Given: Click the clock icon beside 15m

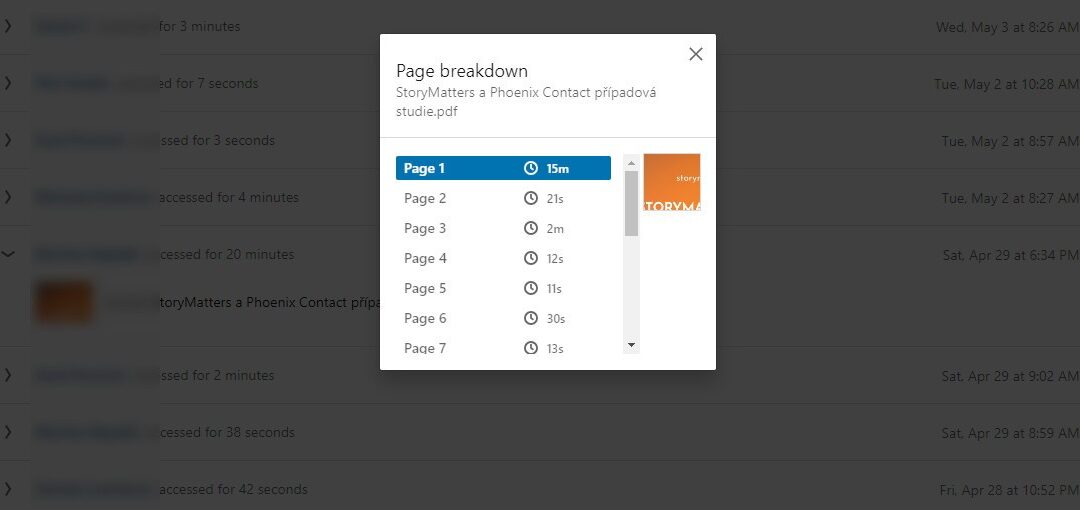Looking at the screenshot, I should click(x=530, y=168).
